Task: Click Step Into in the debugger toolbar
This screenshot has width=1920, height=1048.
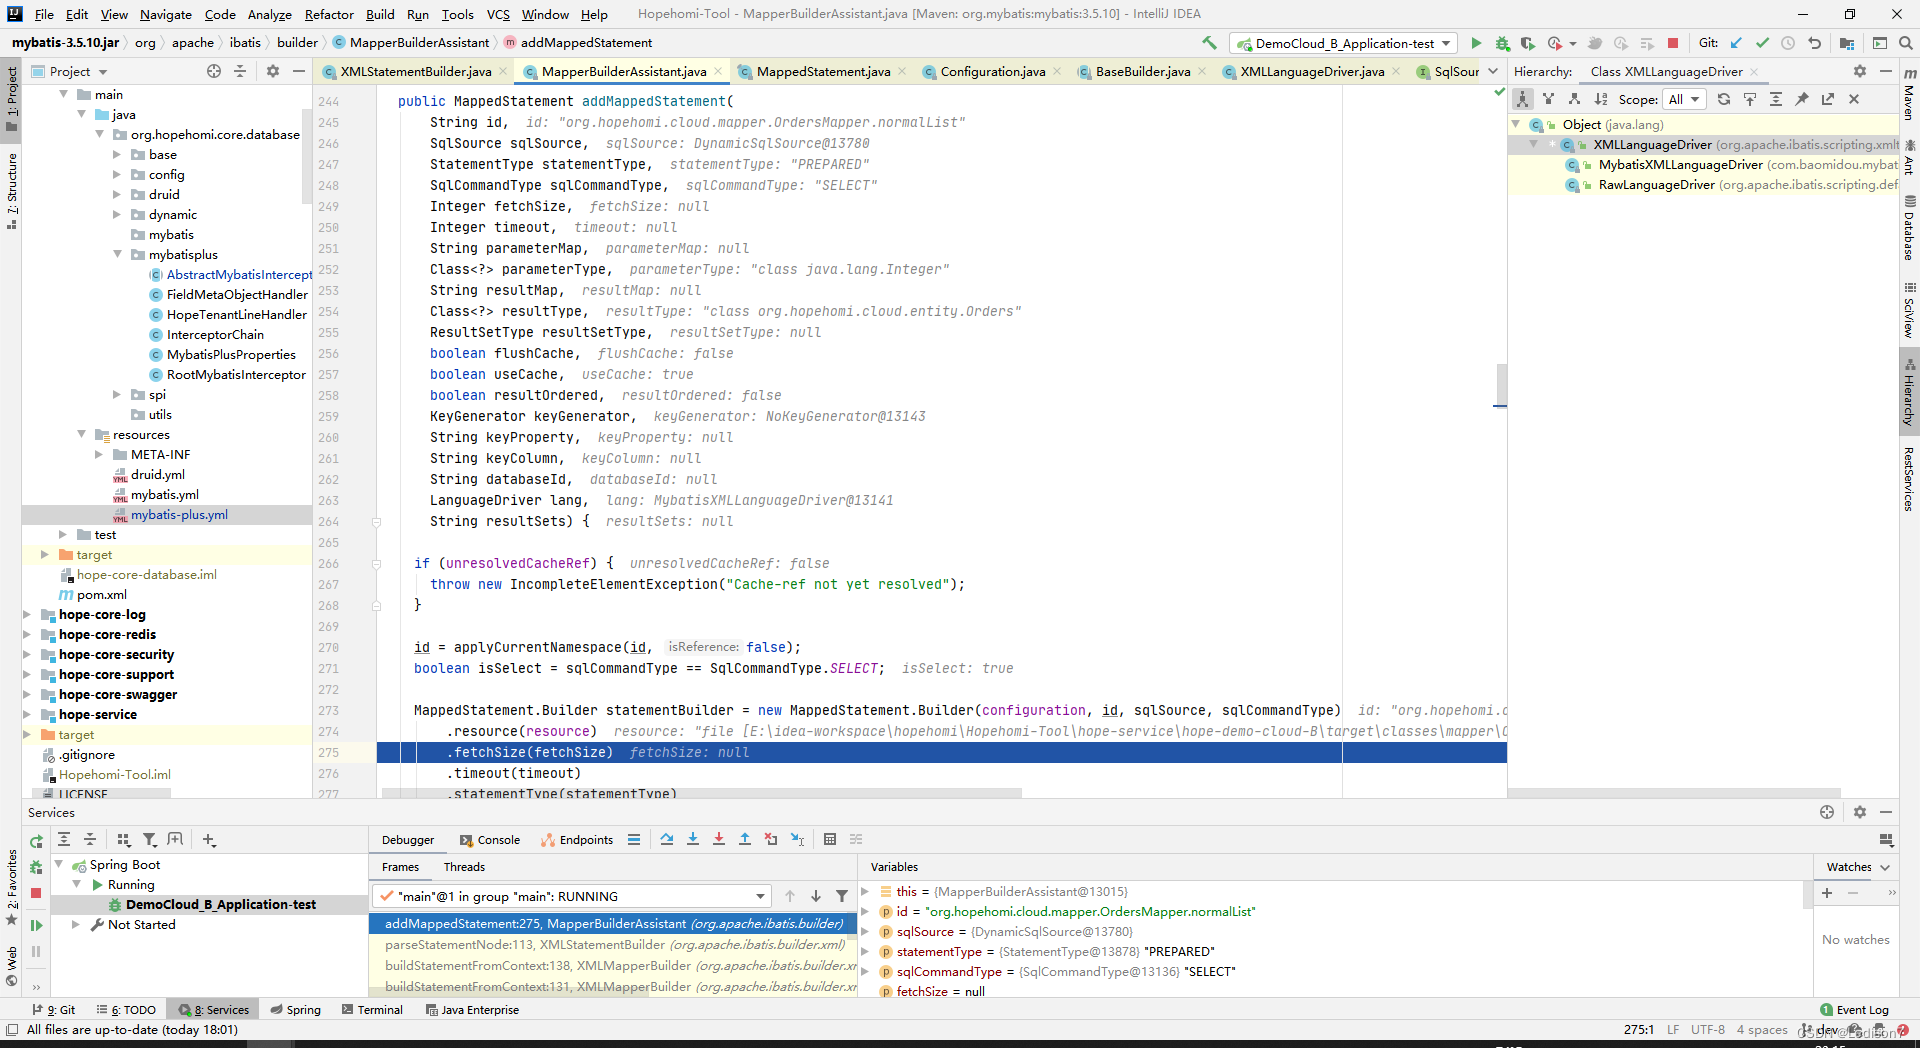Action: point(693,840)
